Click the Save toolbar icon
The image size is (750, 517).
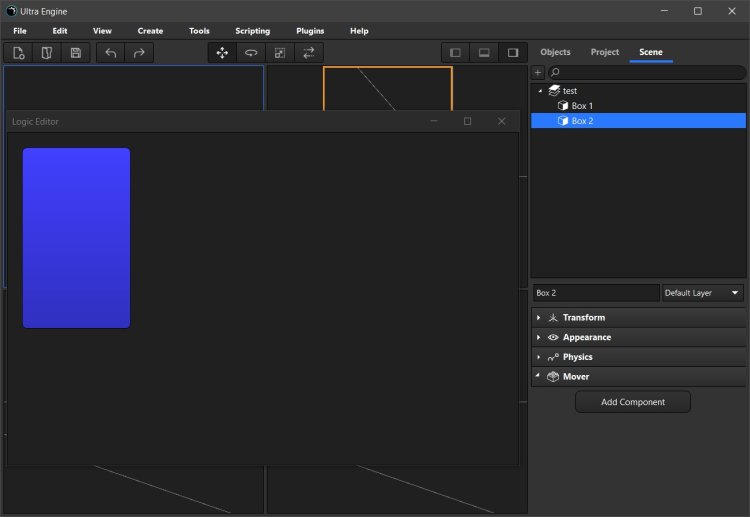(x=76, y=53)
